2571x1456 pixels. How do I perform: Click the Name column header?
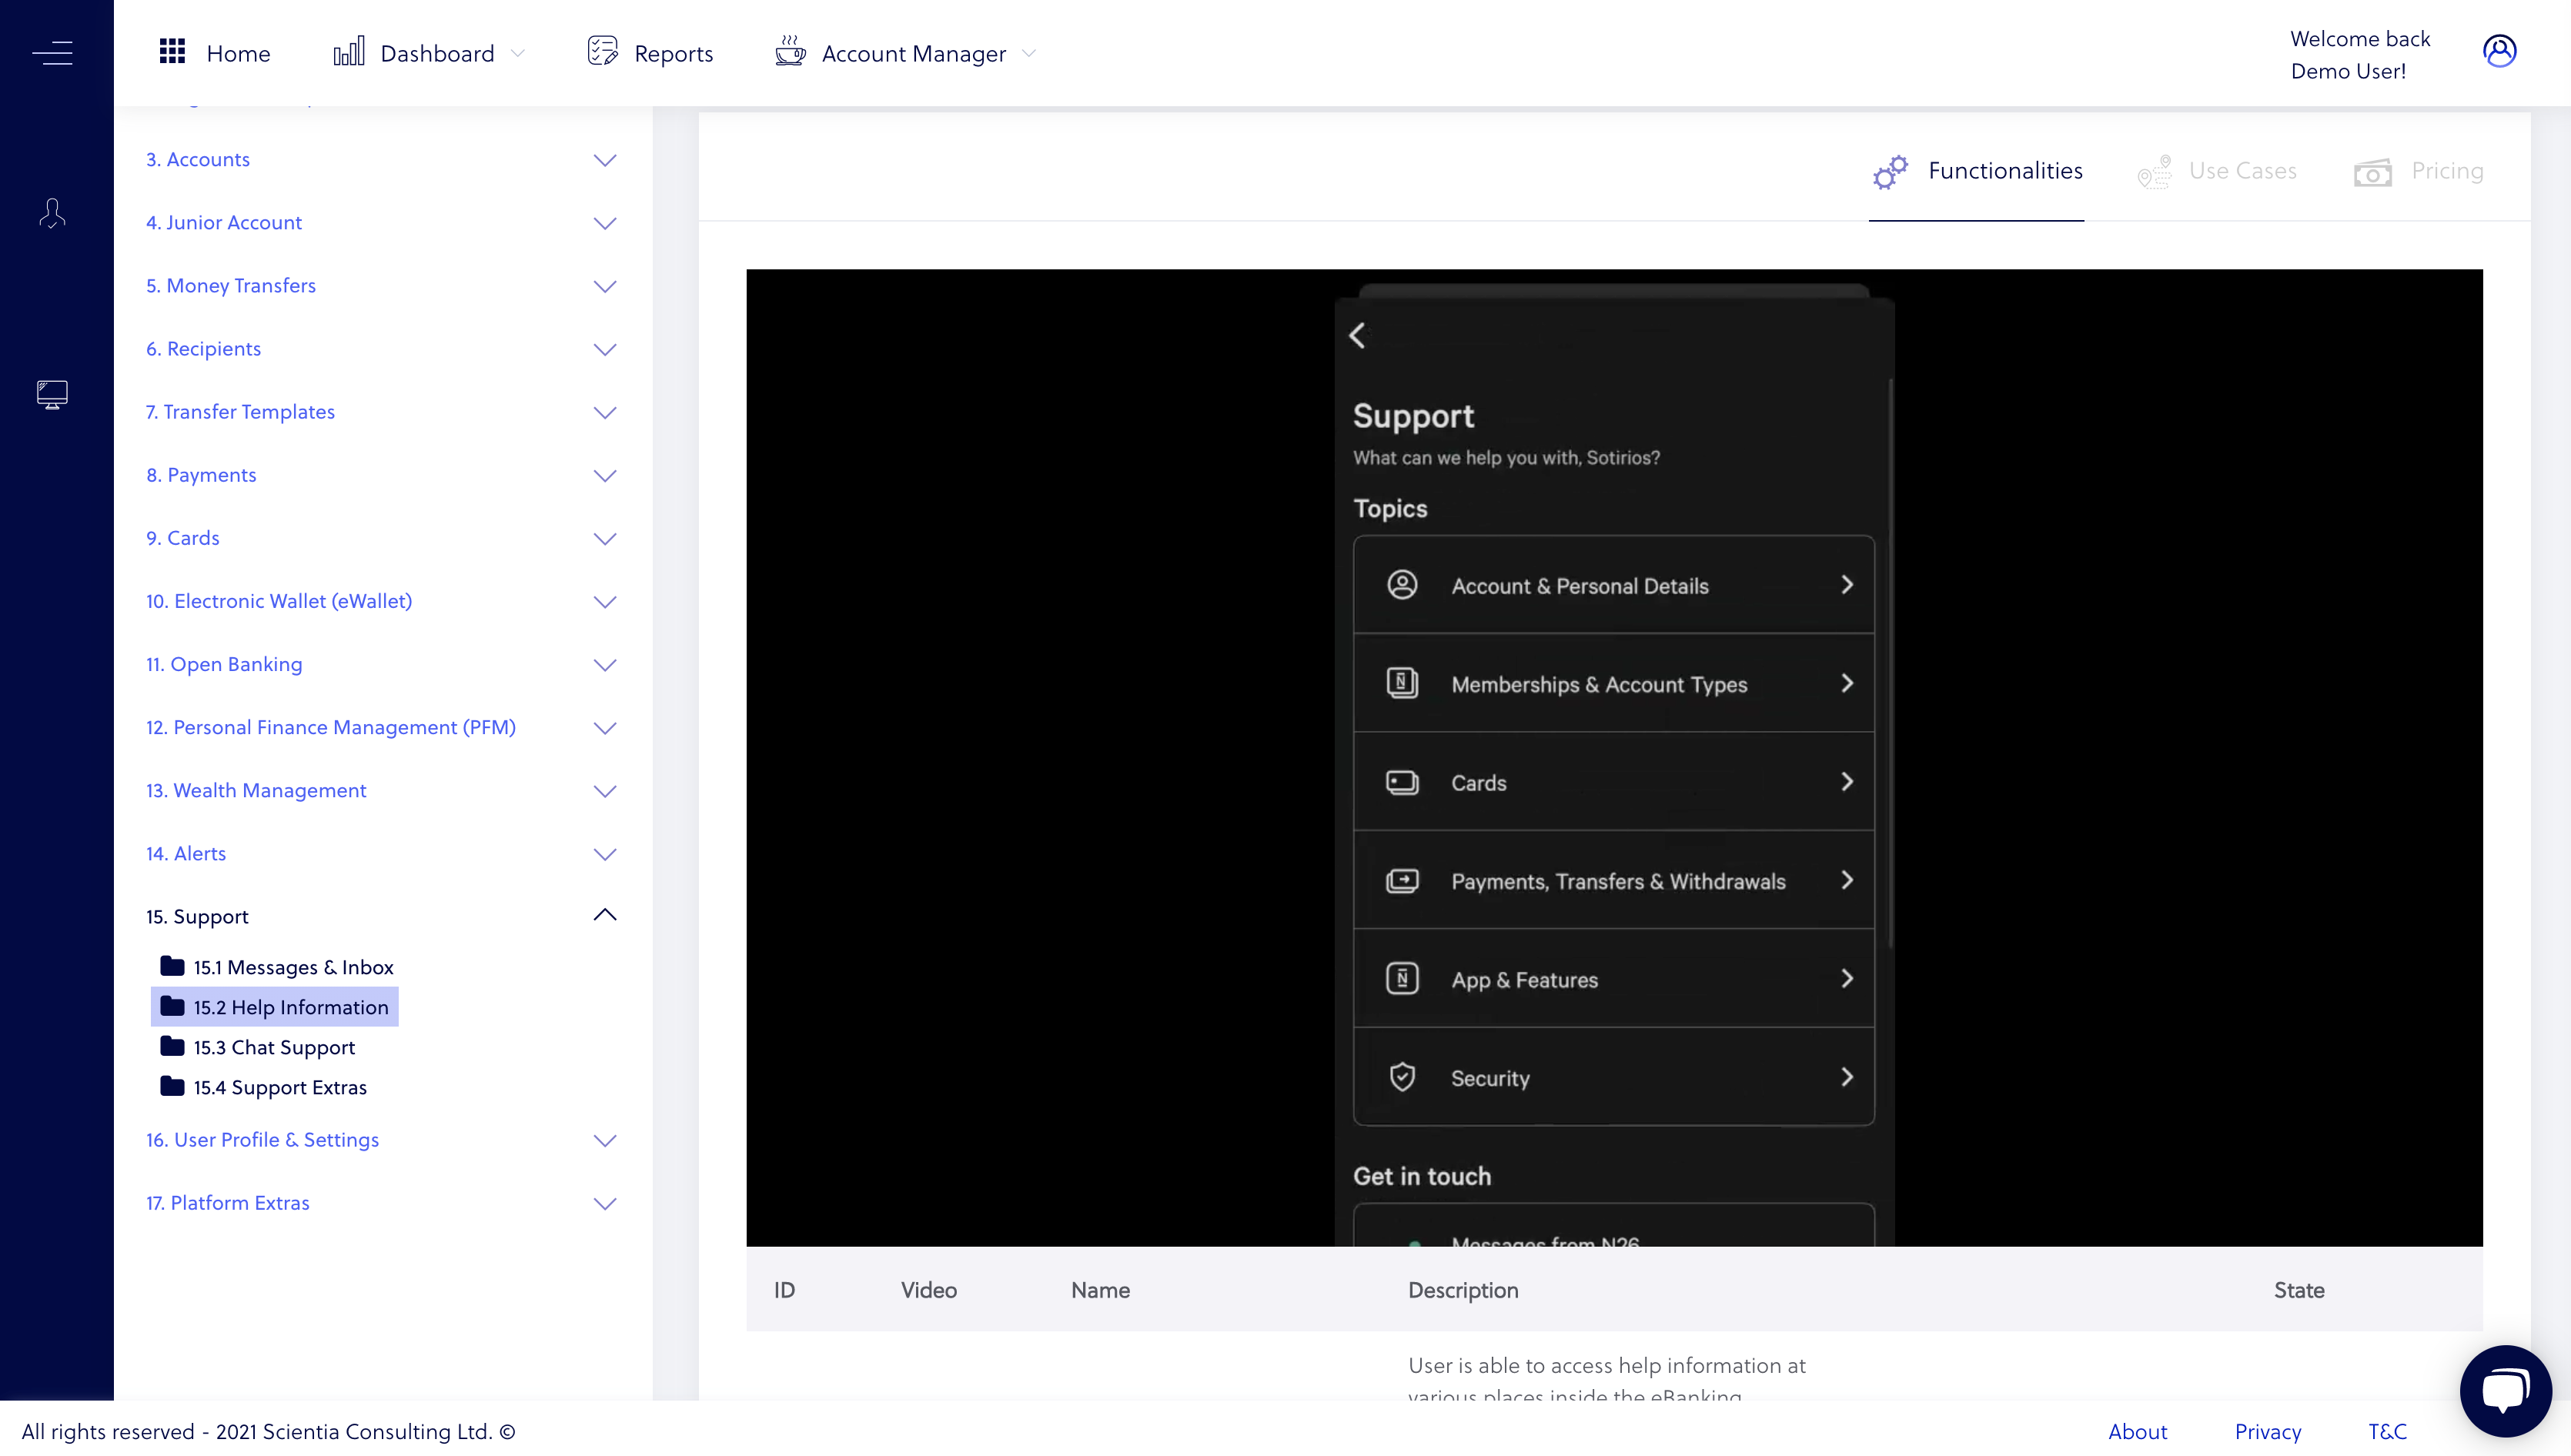click(x=1100, y=1290)
